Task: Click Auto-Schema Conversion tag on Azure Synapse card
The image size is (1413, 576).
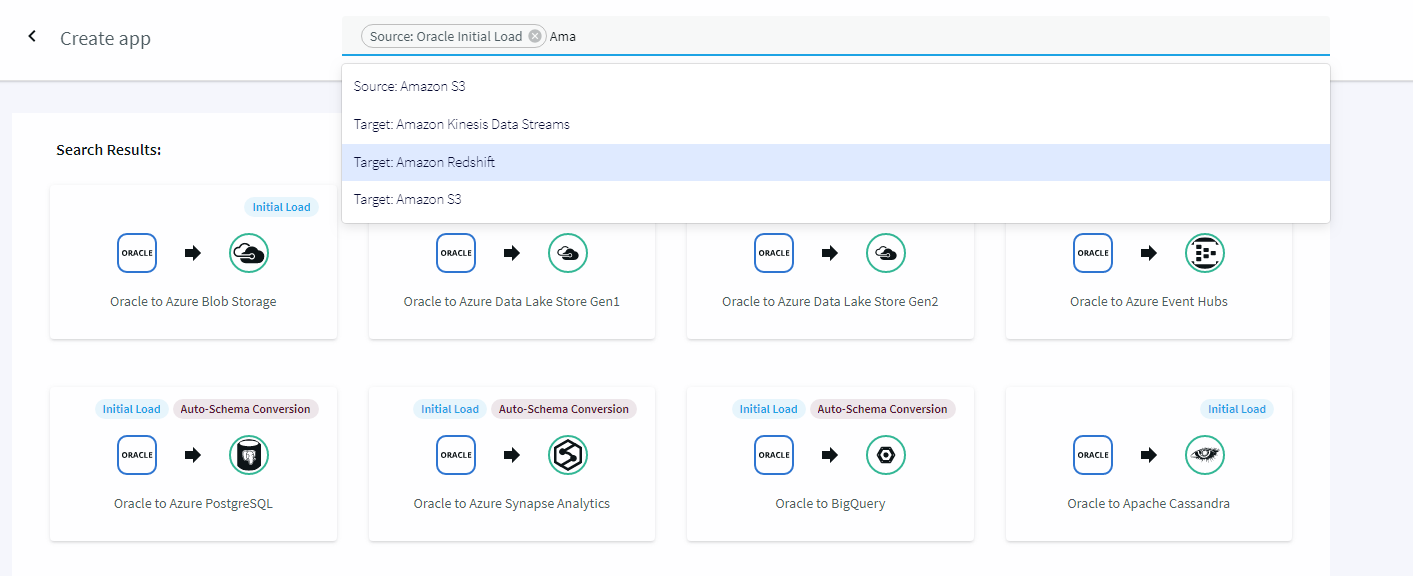Action: (x=564, y=409)
